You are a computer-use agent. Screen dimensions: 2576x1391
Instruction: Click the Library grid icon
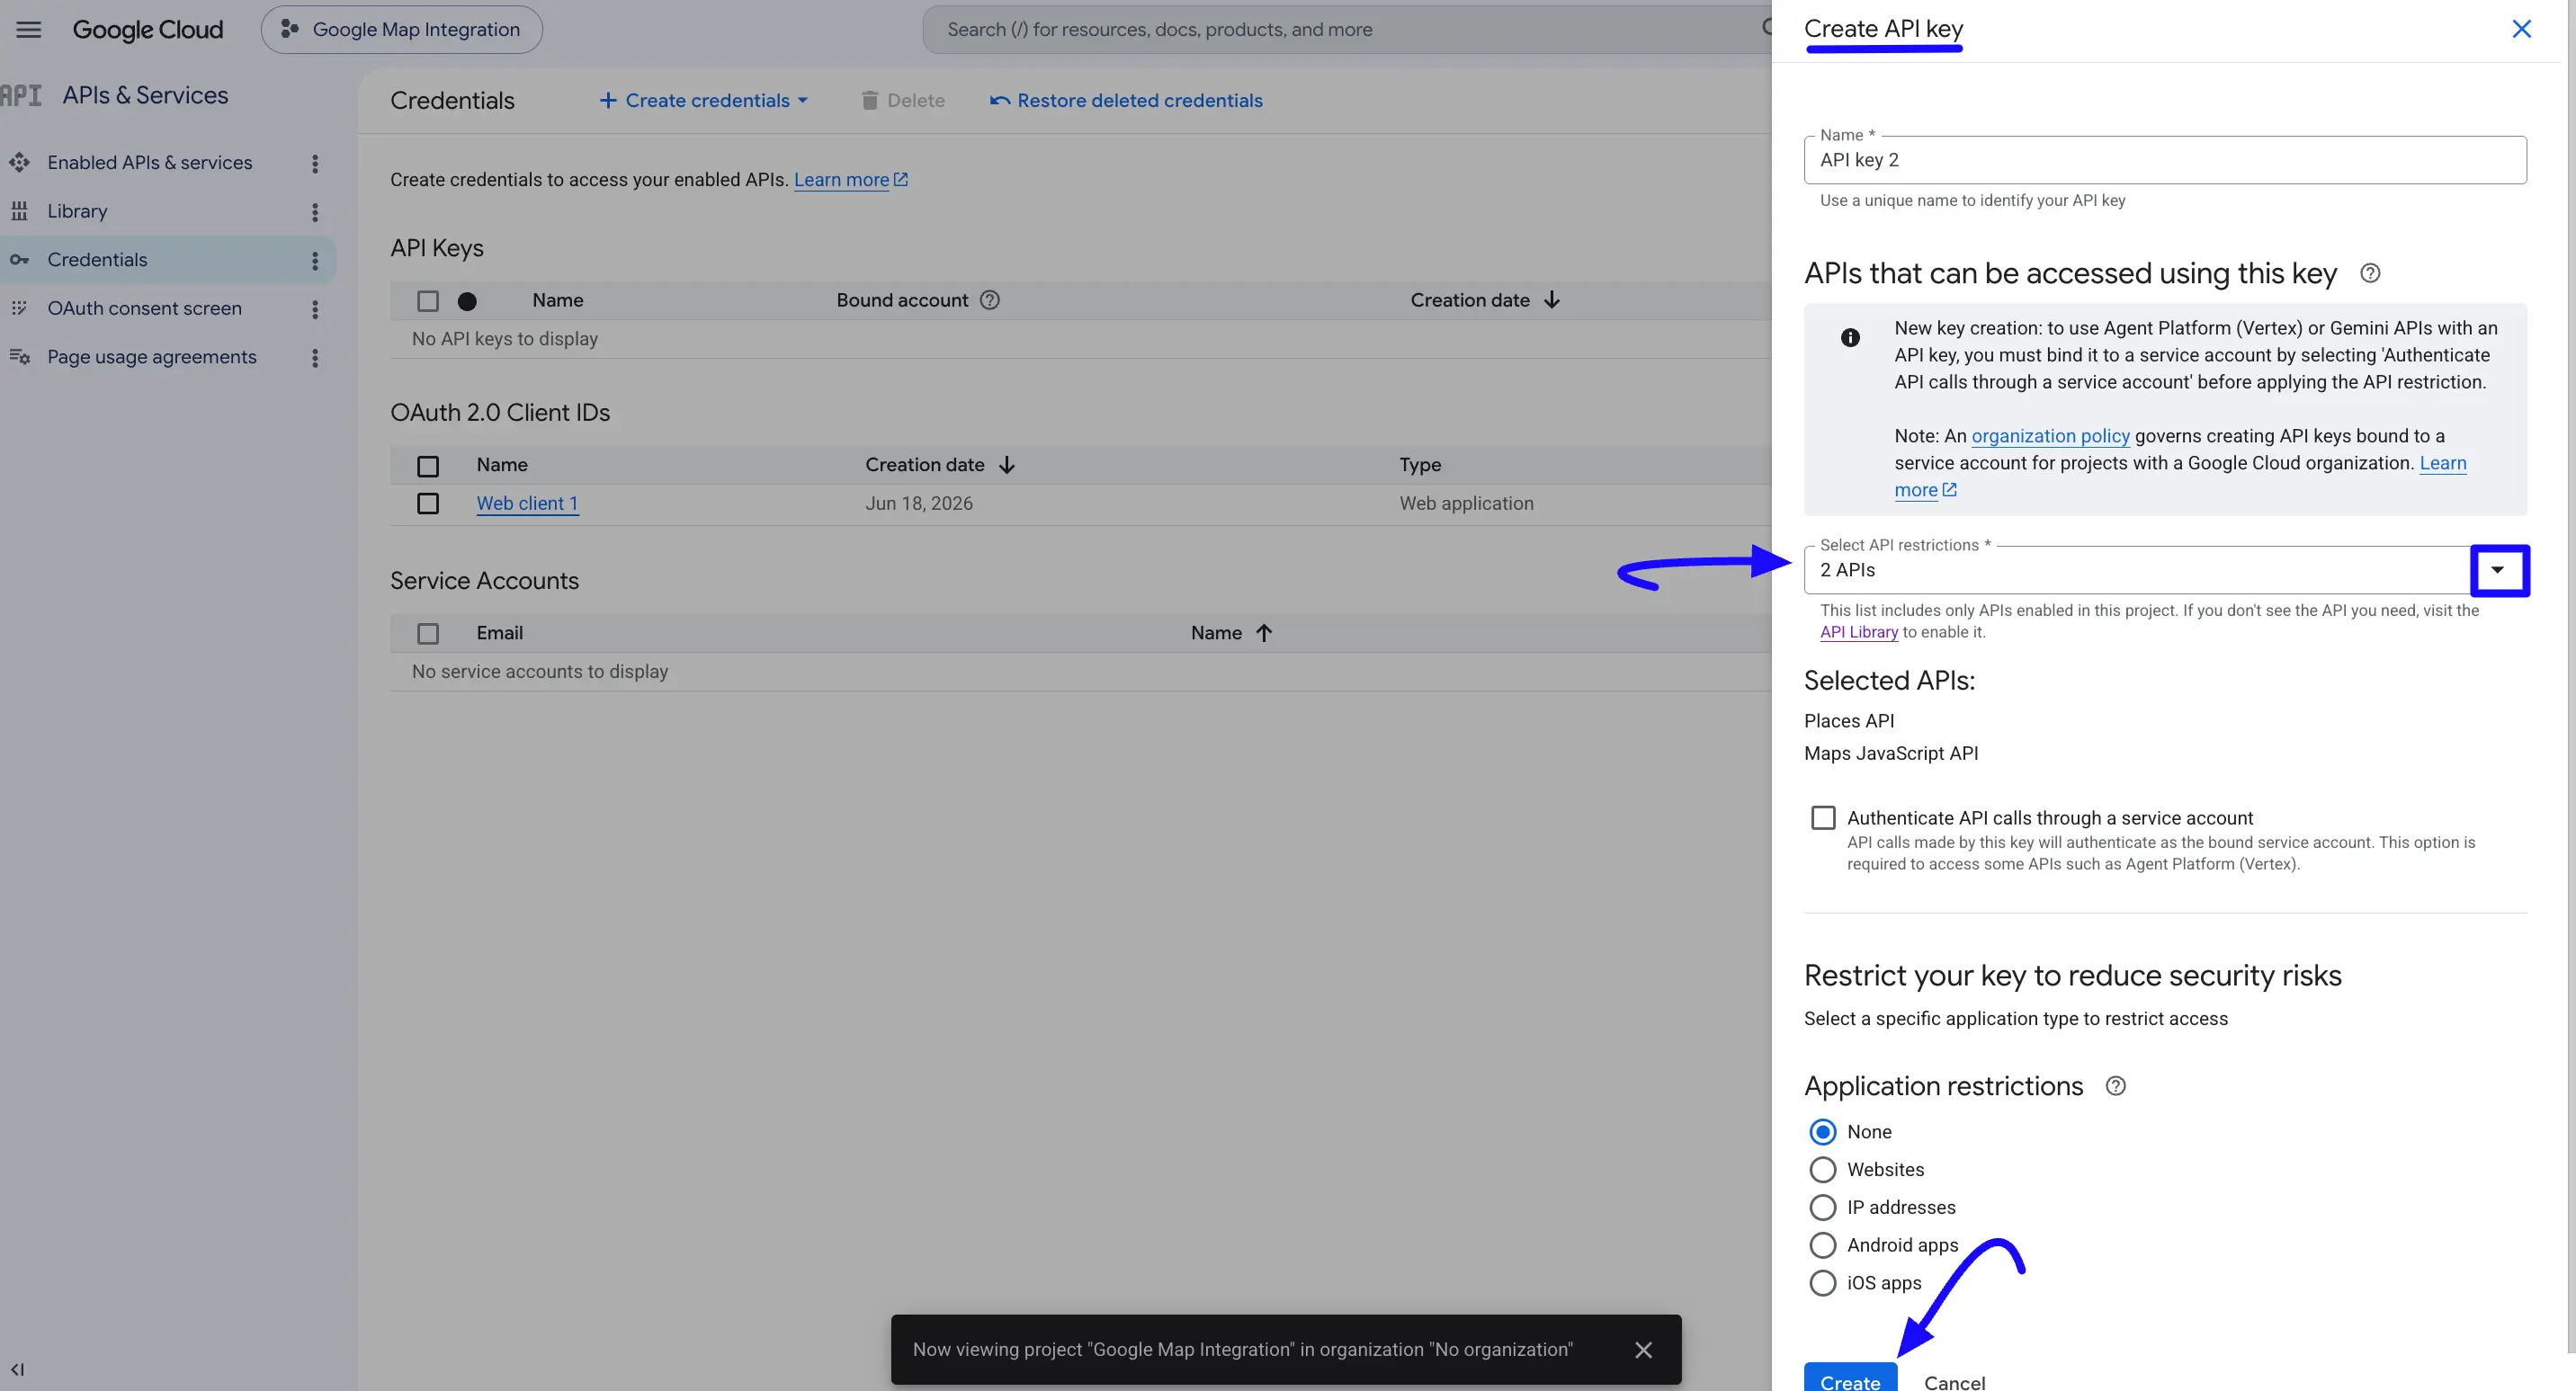19,211
